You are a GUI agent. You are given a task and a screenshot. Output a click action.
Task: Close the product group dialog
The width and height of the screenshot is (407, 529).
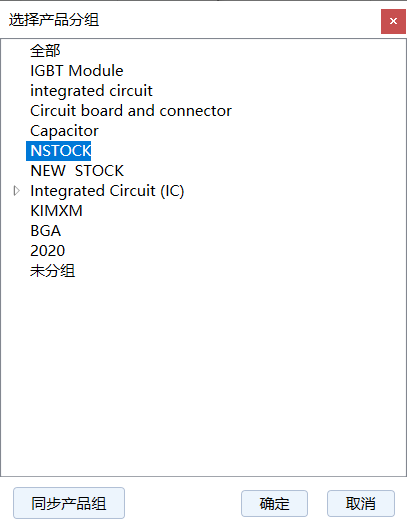pyautogui.click(x=393, y=21)
